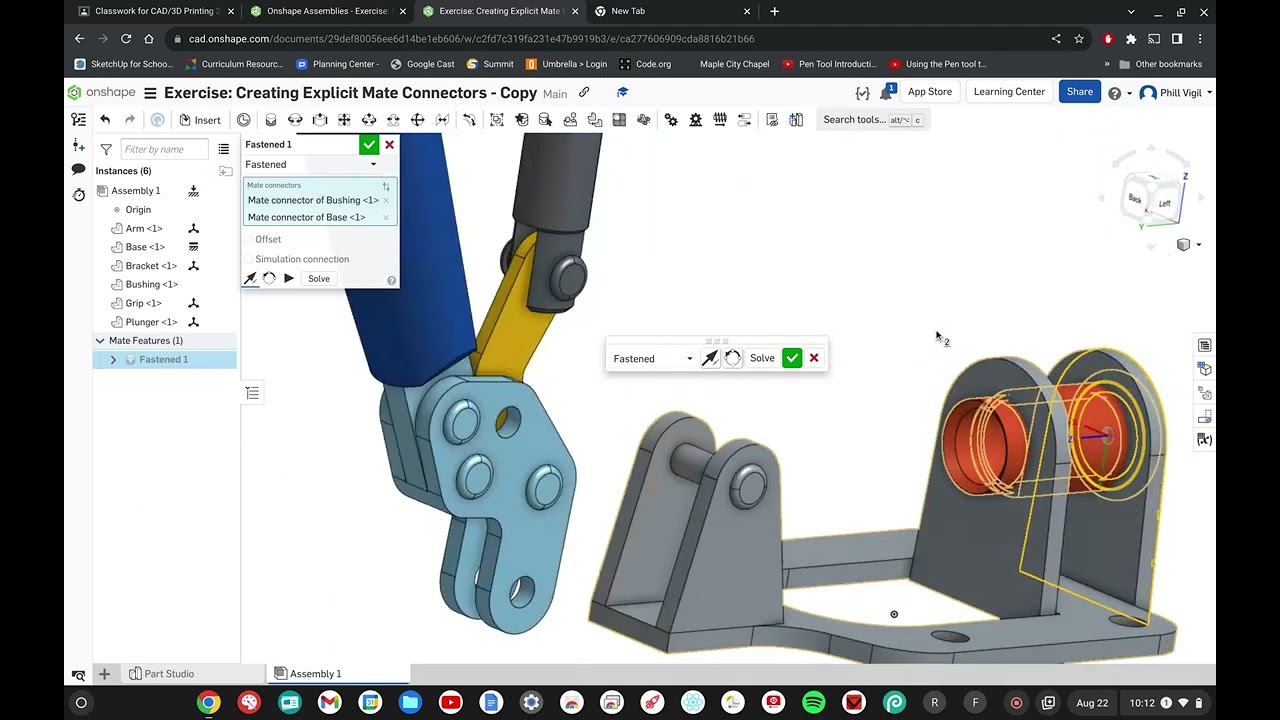Click the Undo arrow in toolbar

click(x=105, y=120)
